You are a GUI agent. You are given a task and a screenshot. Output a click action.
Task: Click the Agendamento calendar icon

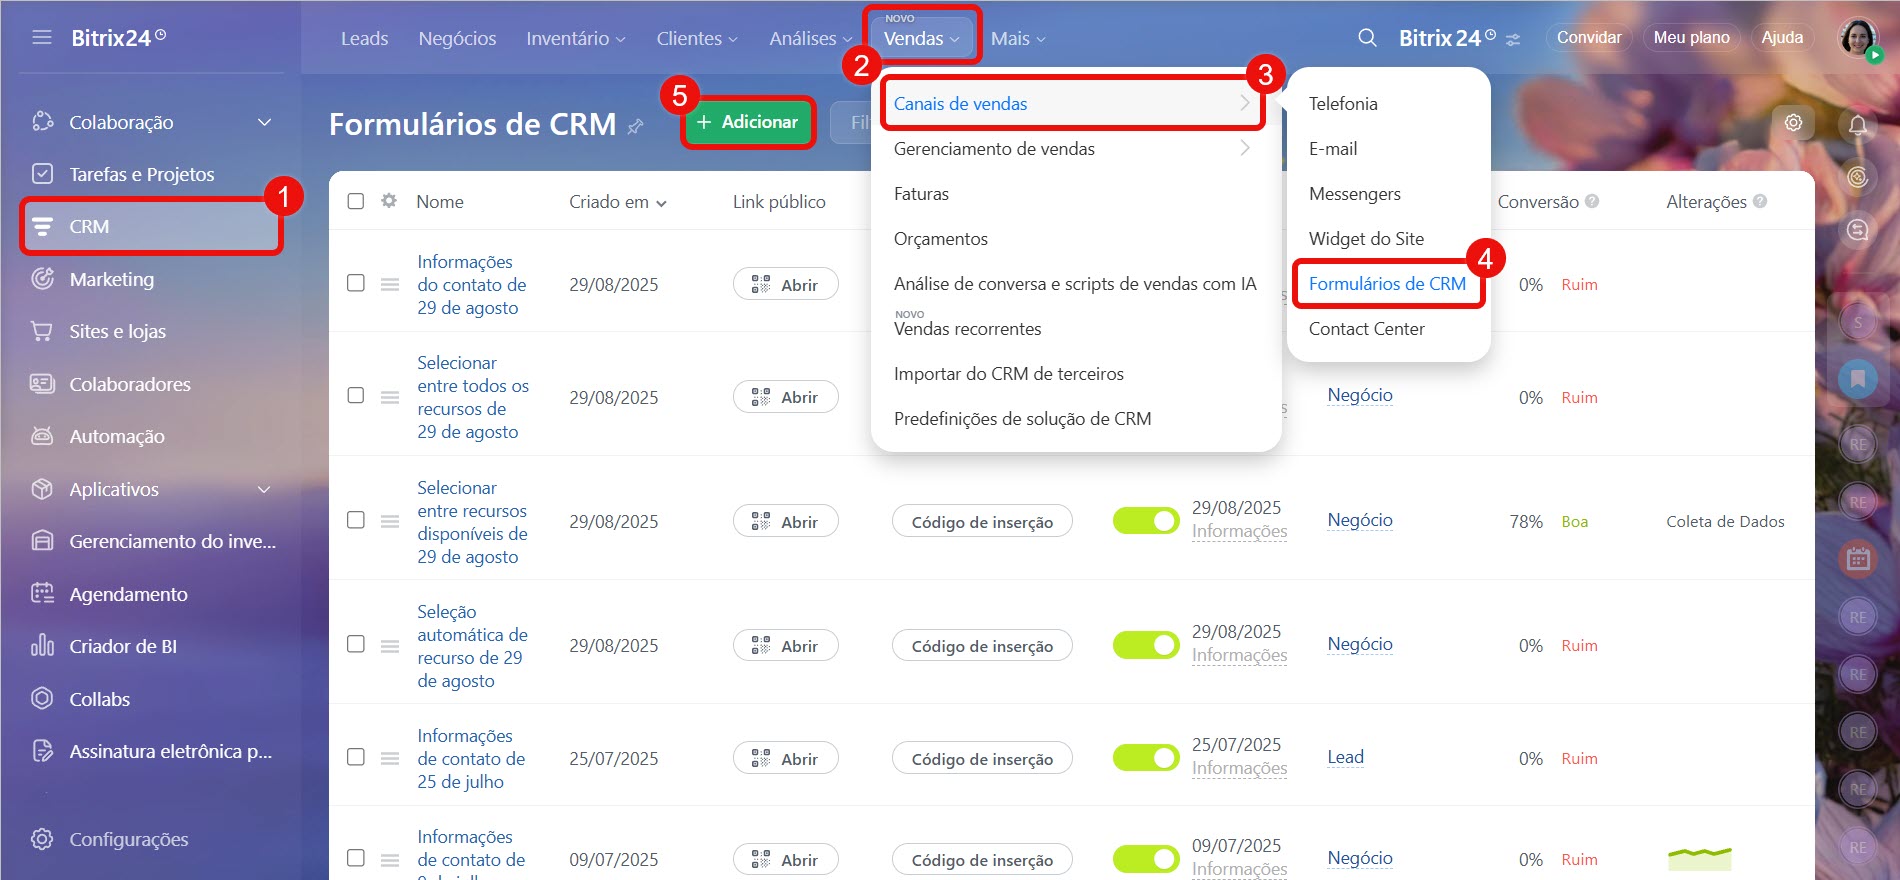point(43,594)
